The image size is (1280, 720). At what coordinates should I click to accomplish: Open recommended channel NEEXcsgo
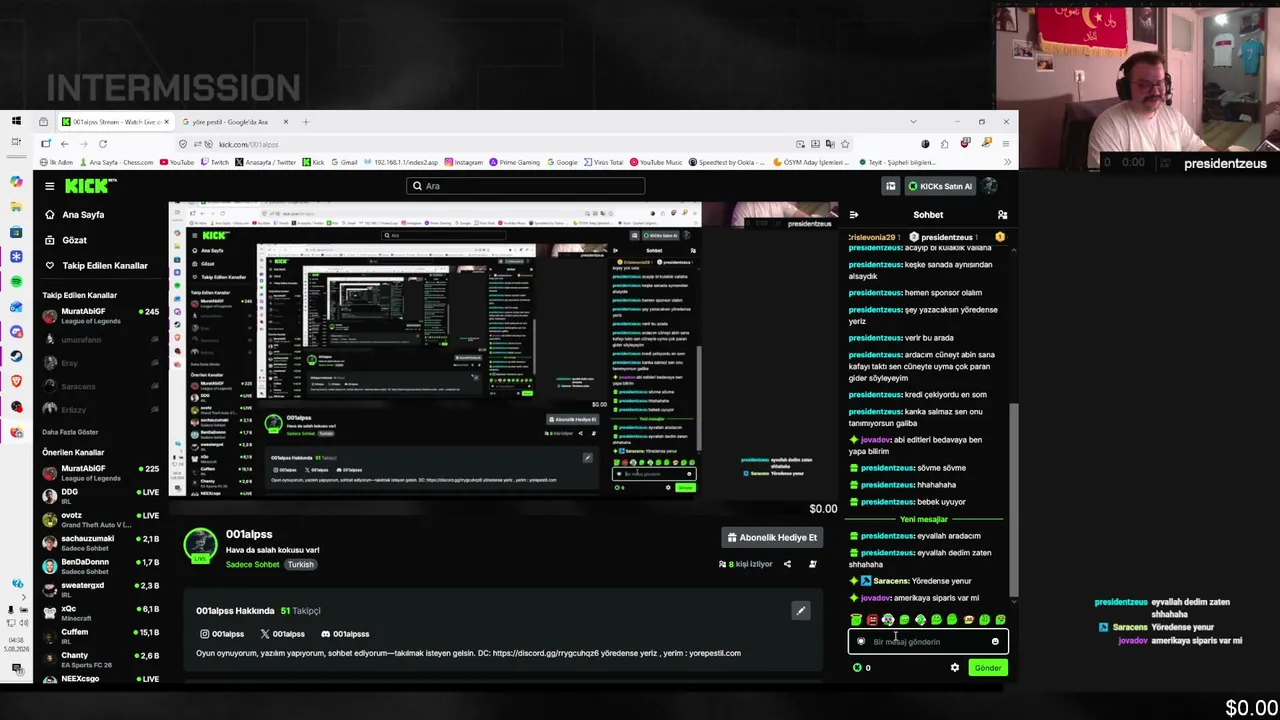[x=100, y=679]
